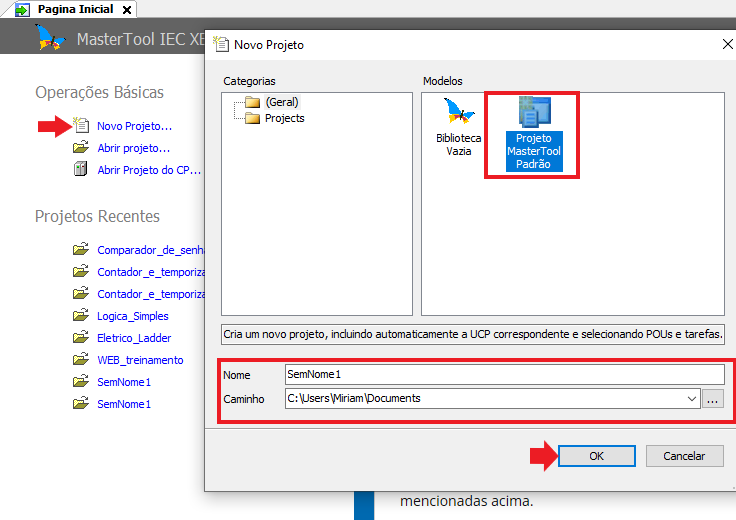Image resolution: width=736 pixels, height=520 pixels.
Task: Close the Pagina Inicial tab
Action: click(127, 9)
